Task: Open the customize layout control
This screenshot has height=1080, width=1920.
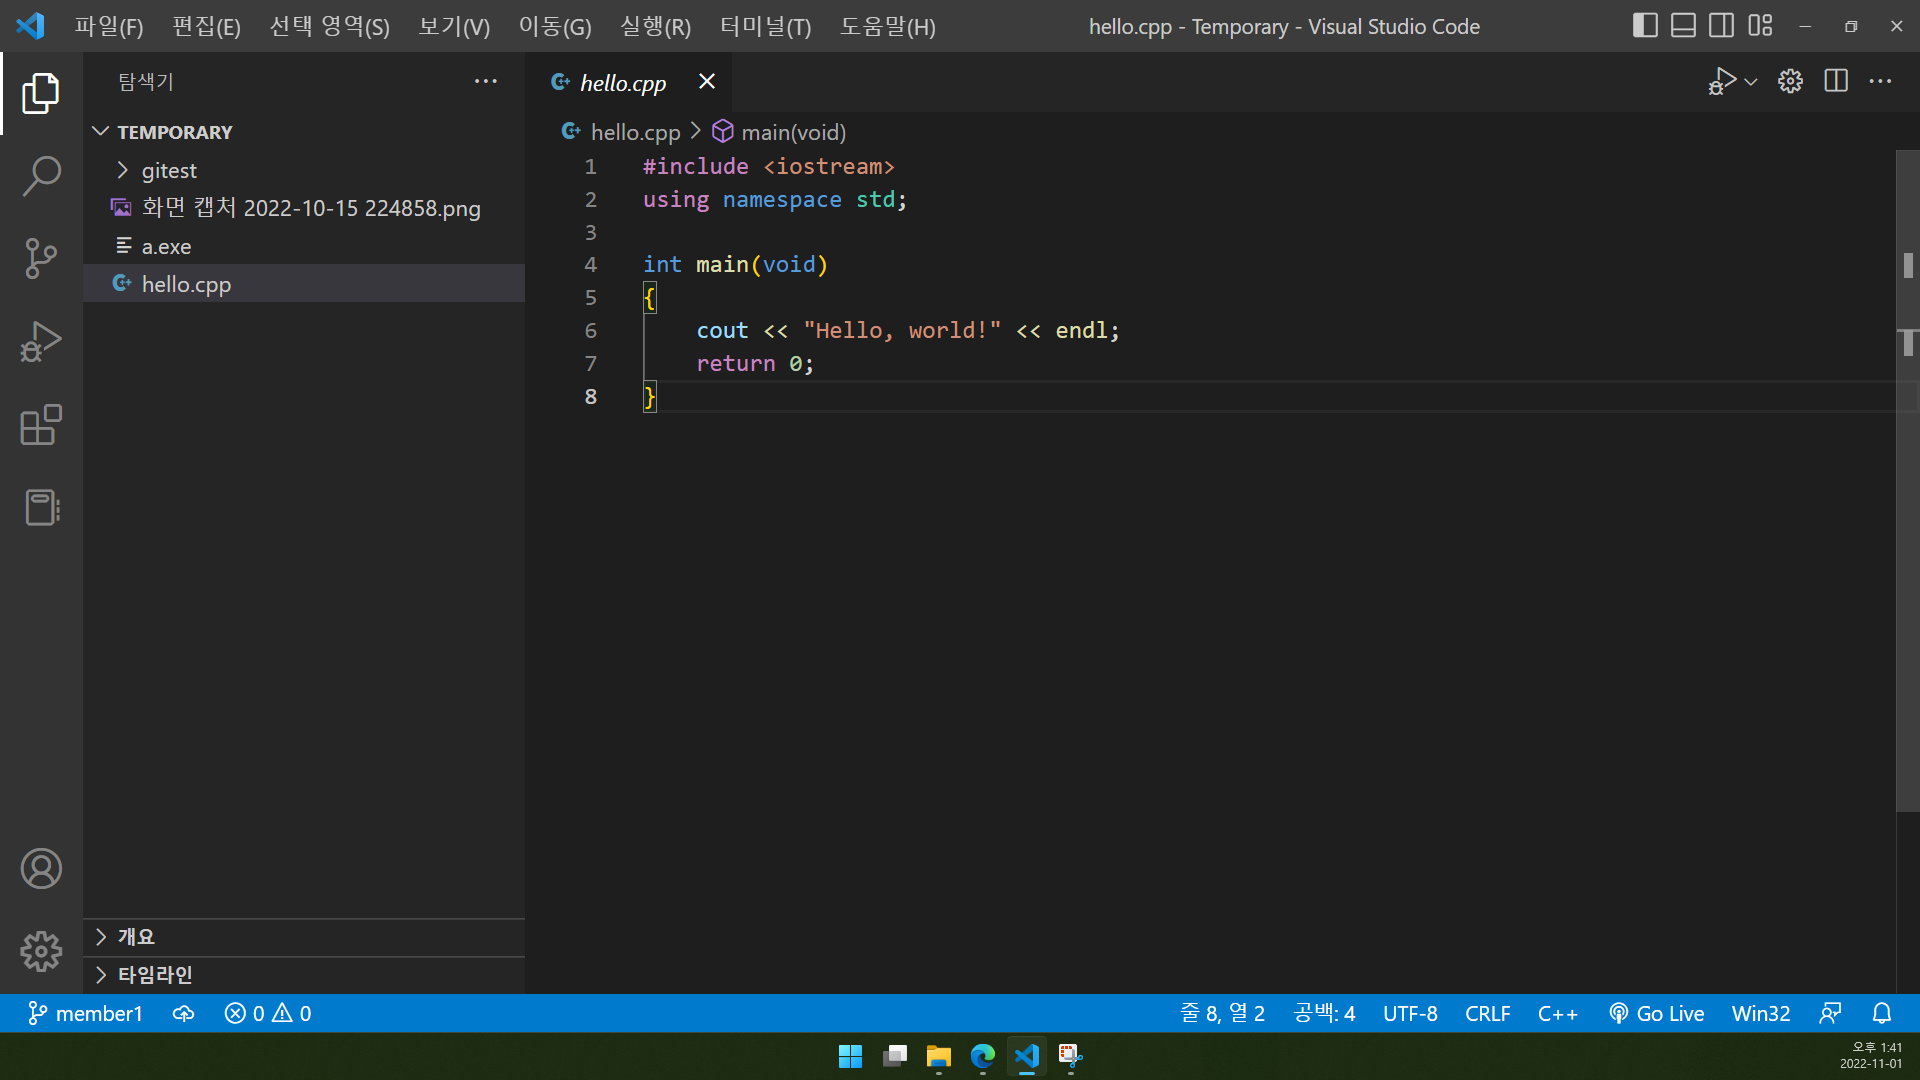Action: 1760,26
